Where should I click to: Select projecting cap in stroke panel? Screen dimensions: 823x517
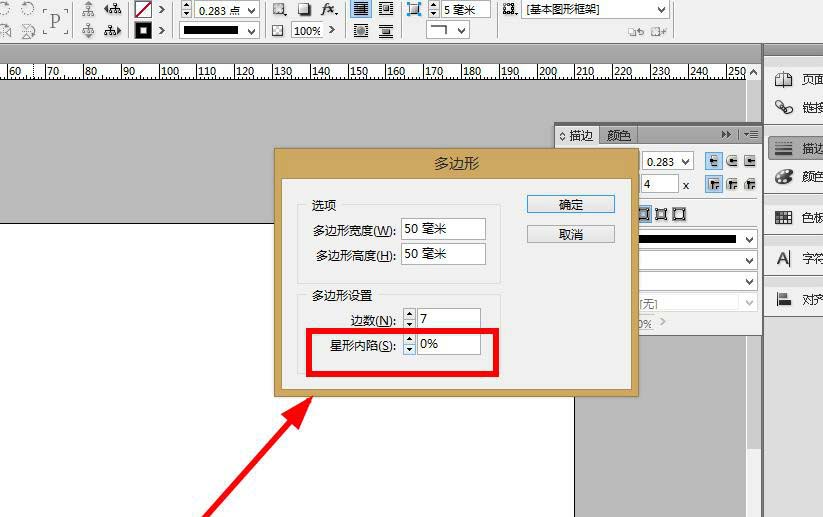(x=750, y=161)
